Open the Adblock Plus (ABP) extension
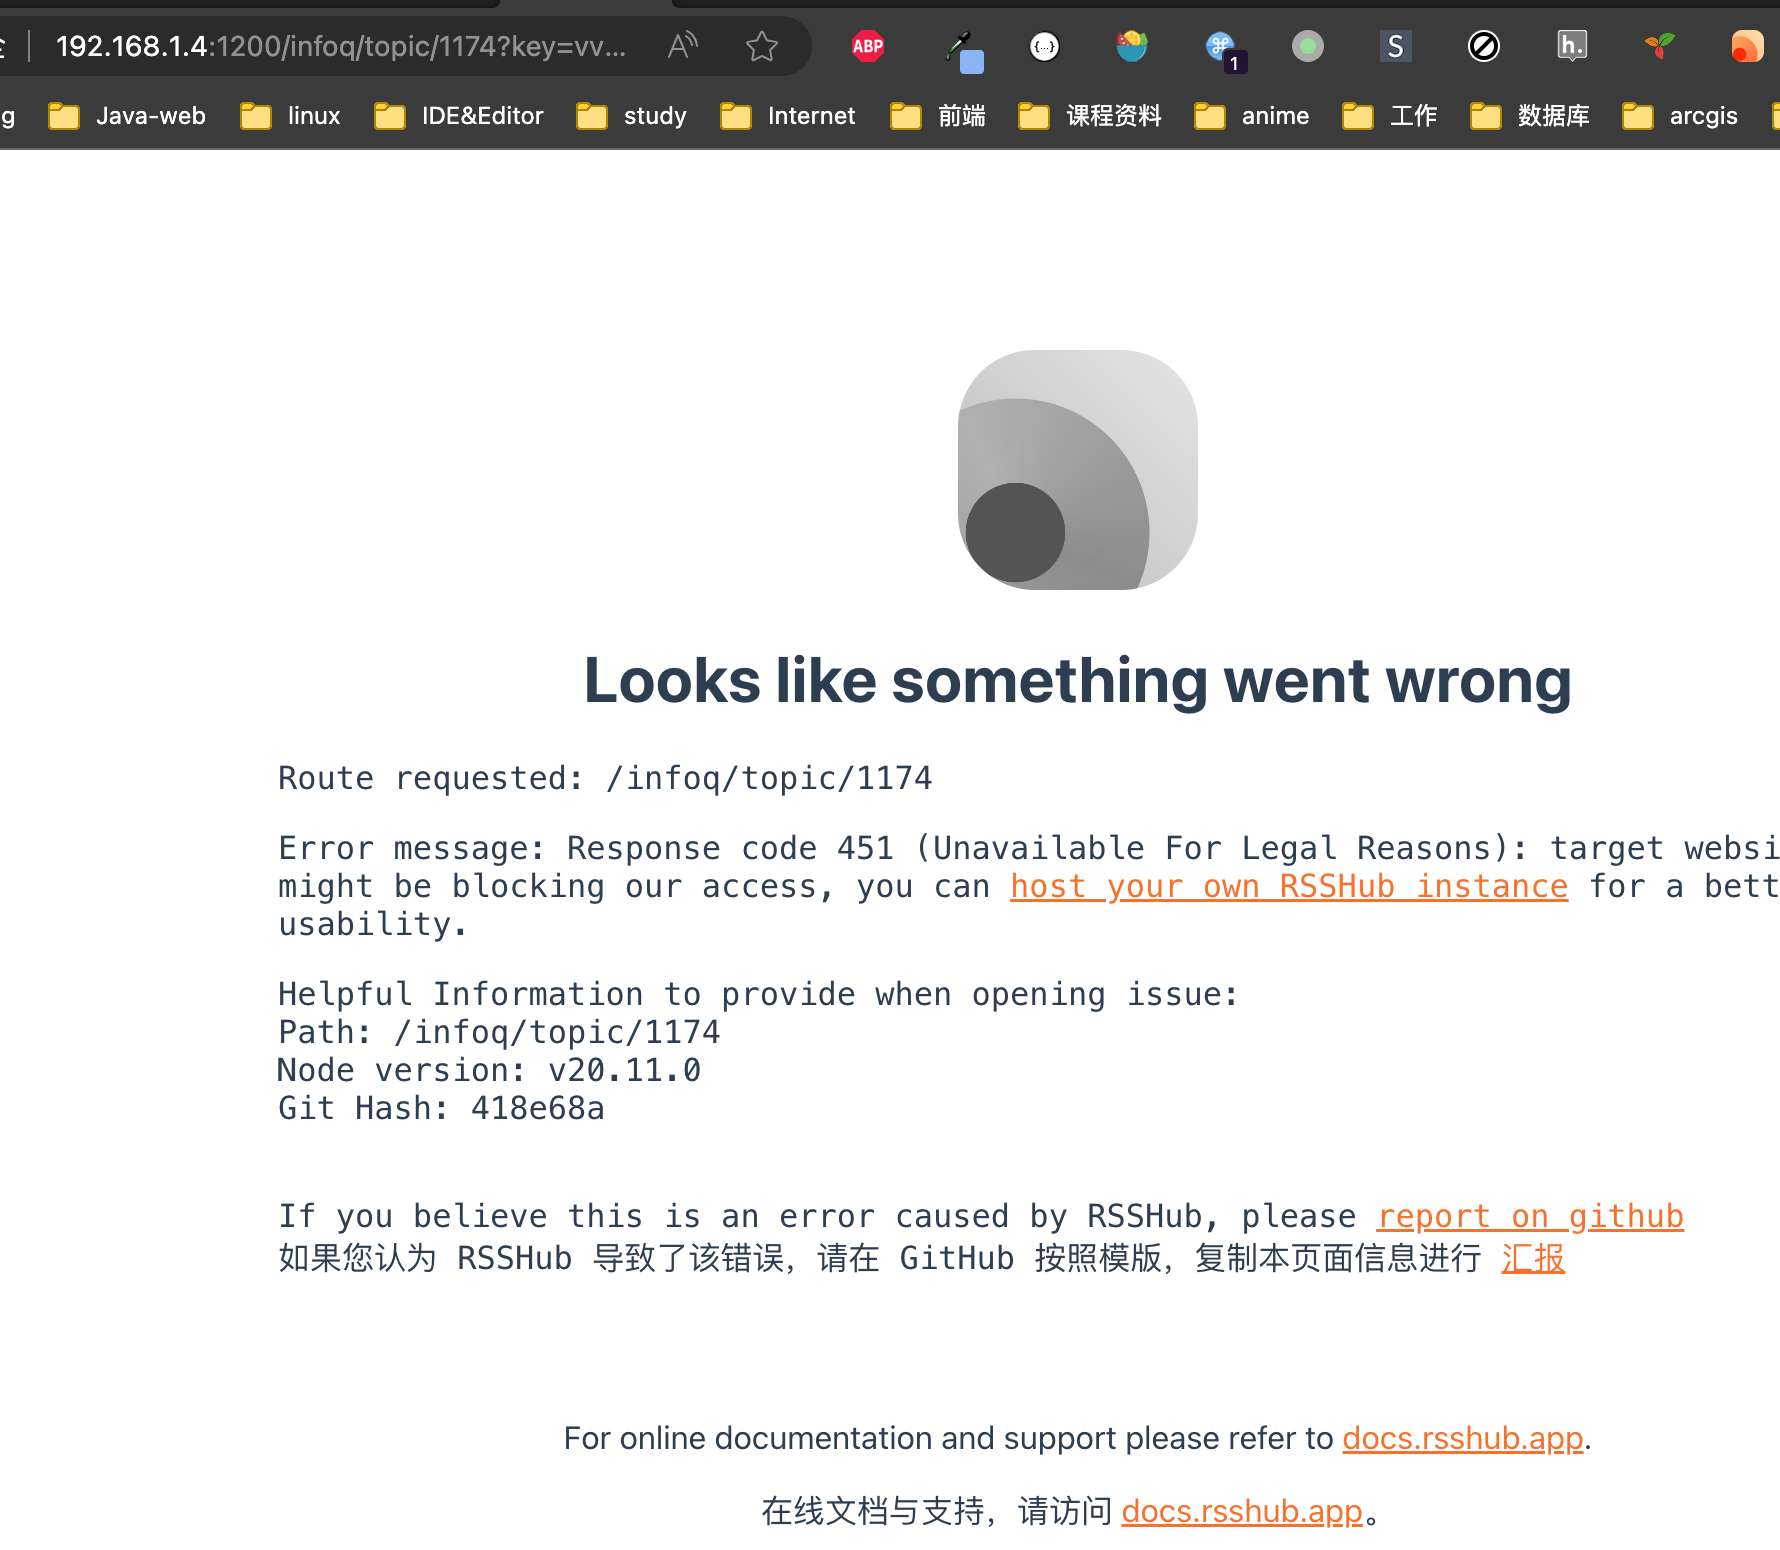This screenshot has height=1550, width=1780. point(867,46)
